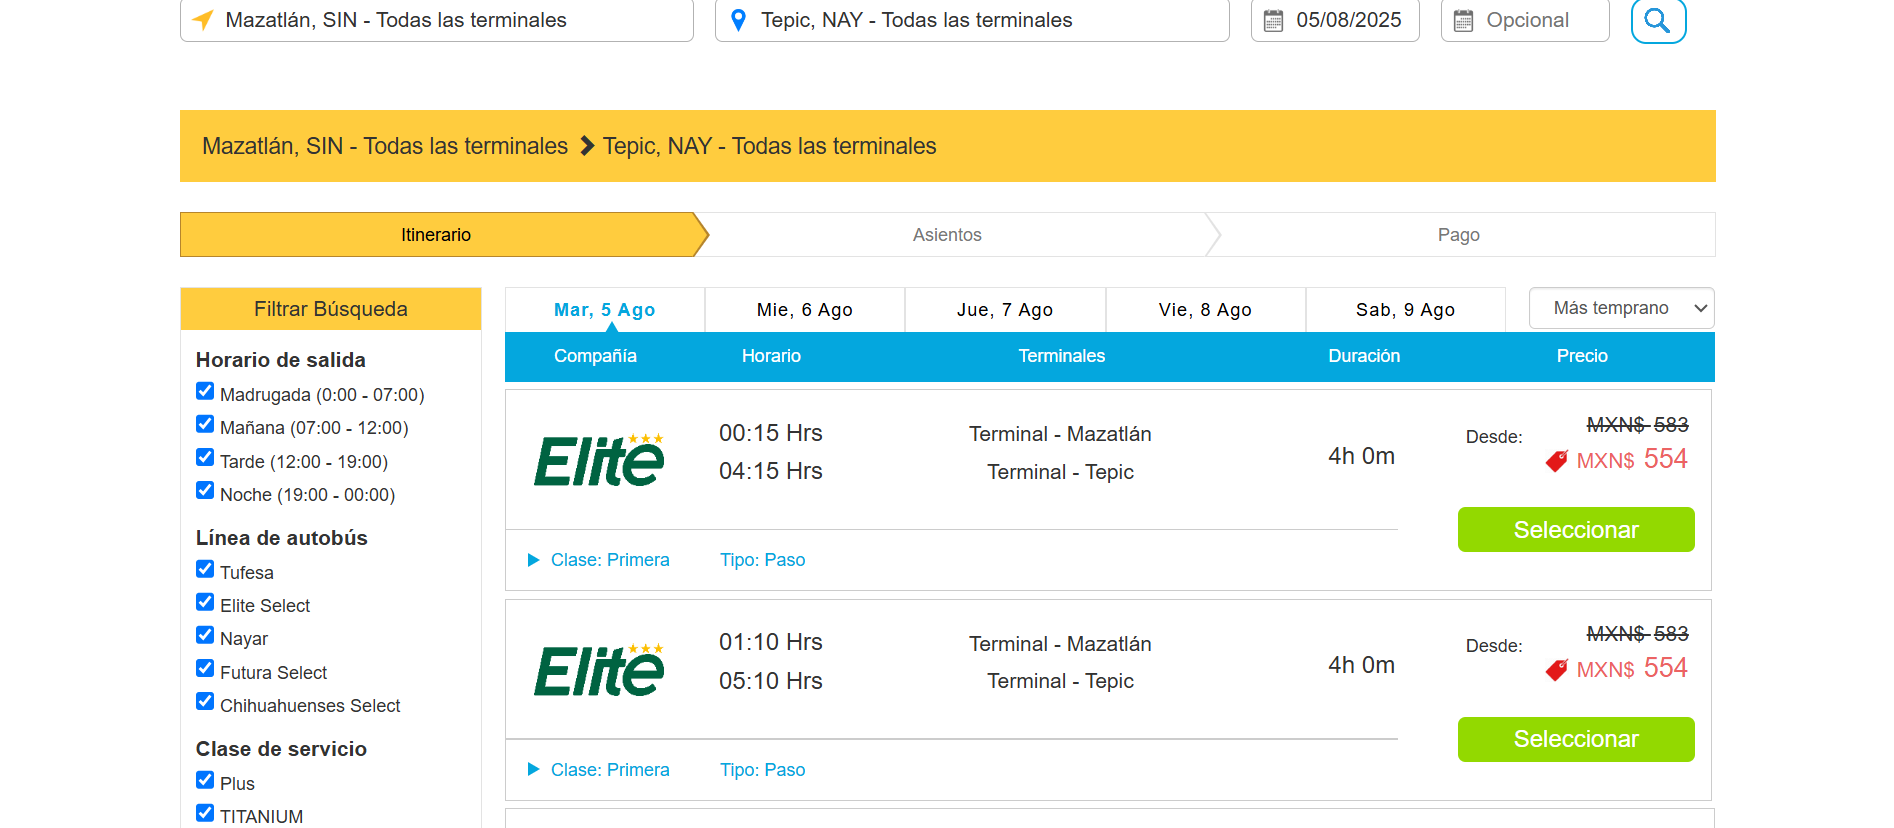This screenshot has height=828, width=1894.
Task: Toggle the Nayar bus line checkbox
Action: [x=205, y=635]
